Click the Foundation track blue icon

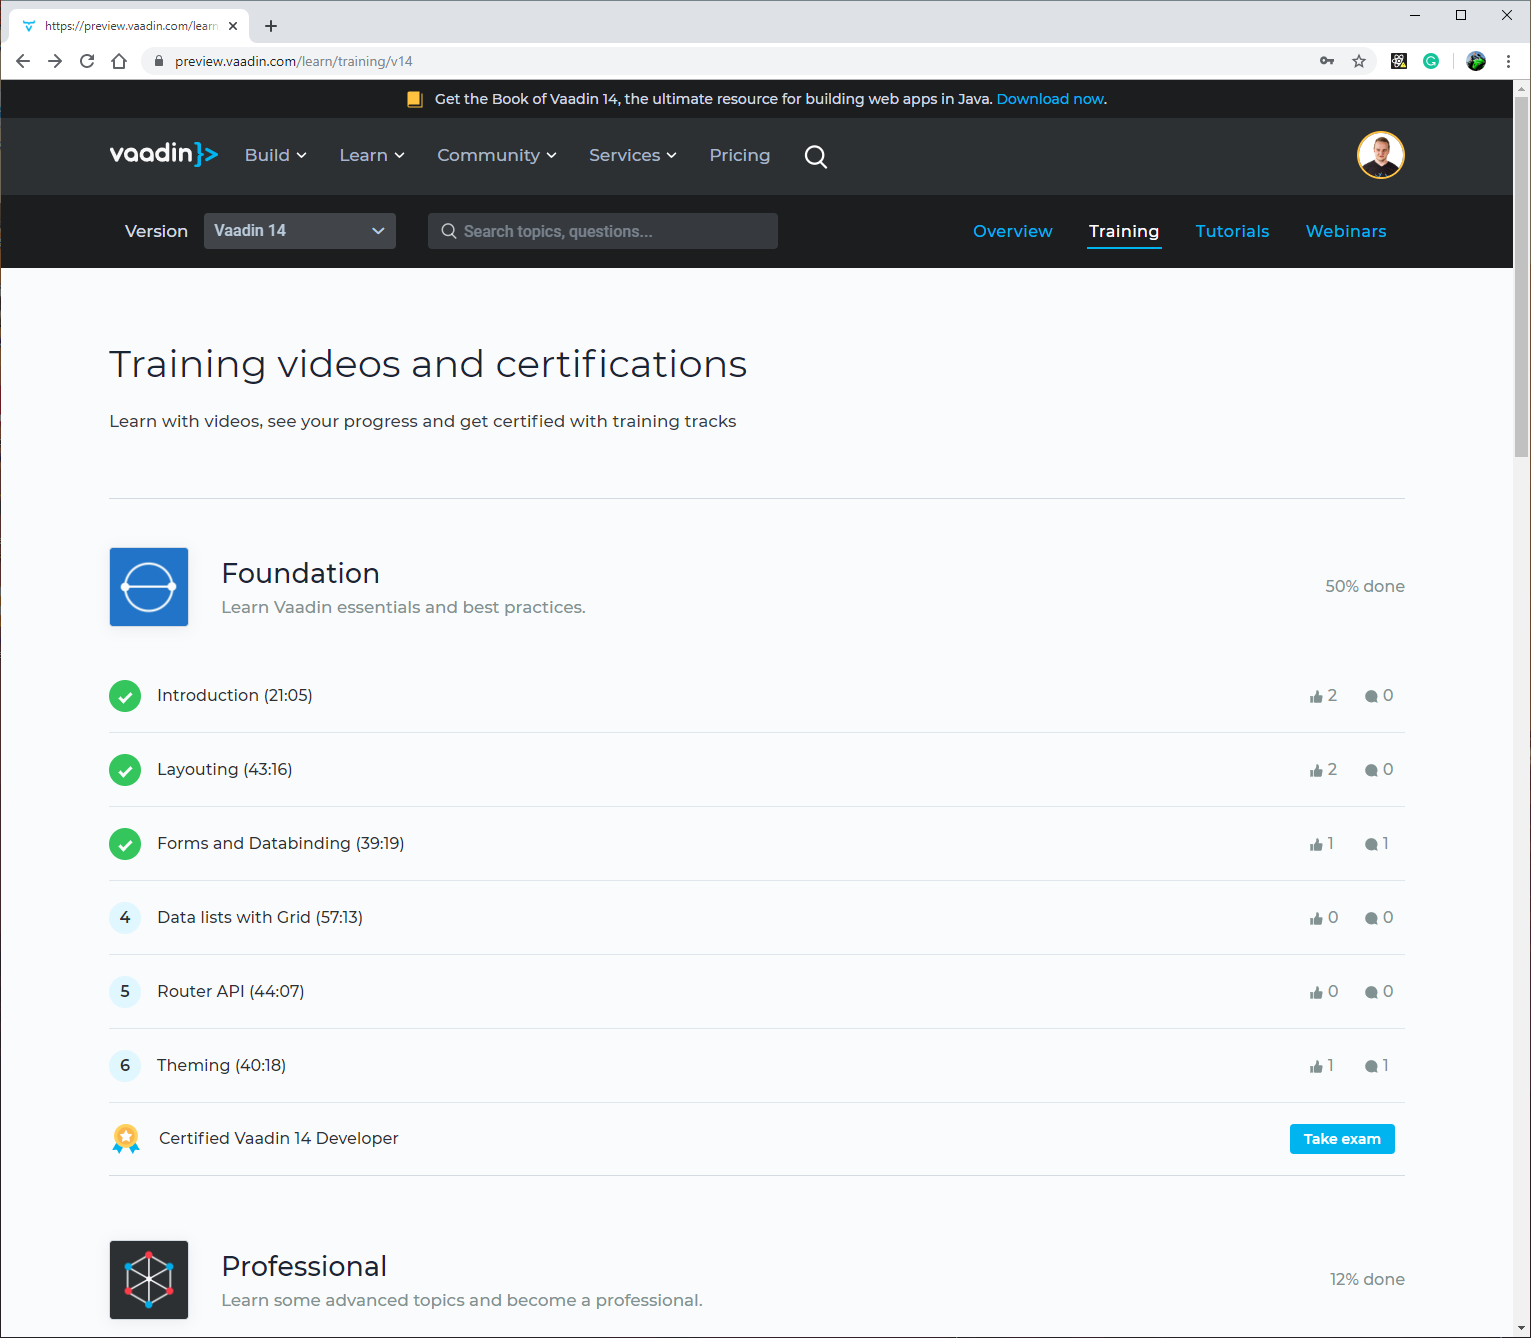coord(148,587)
